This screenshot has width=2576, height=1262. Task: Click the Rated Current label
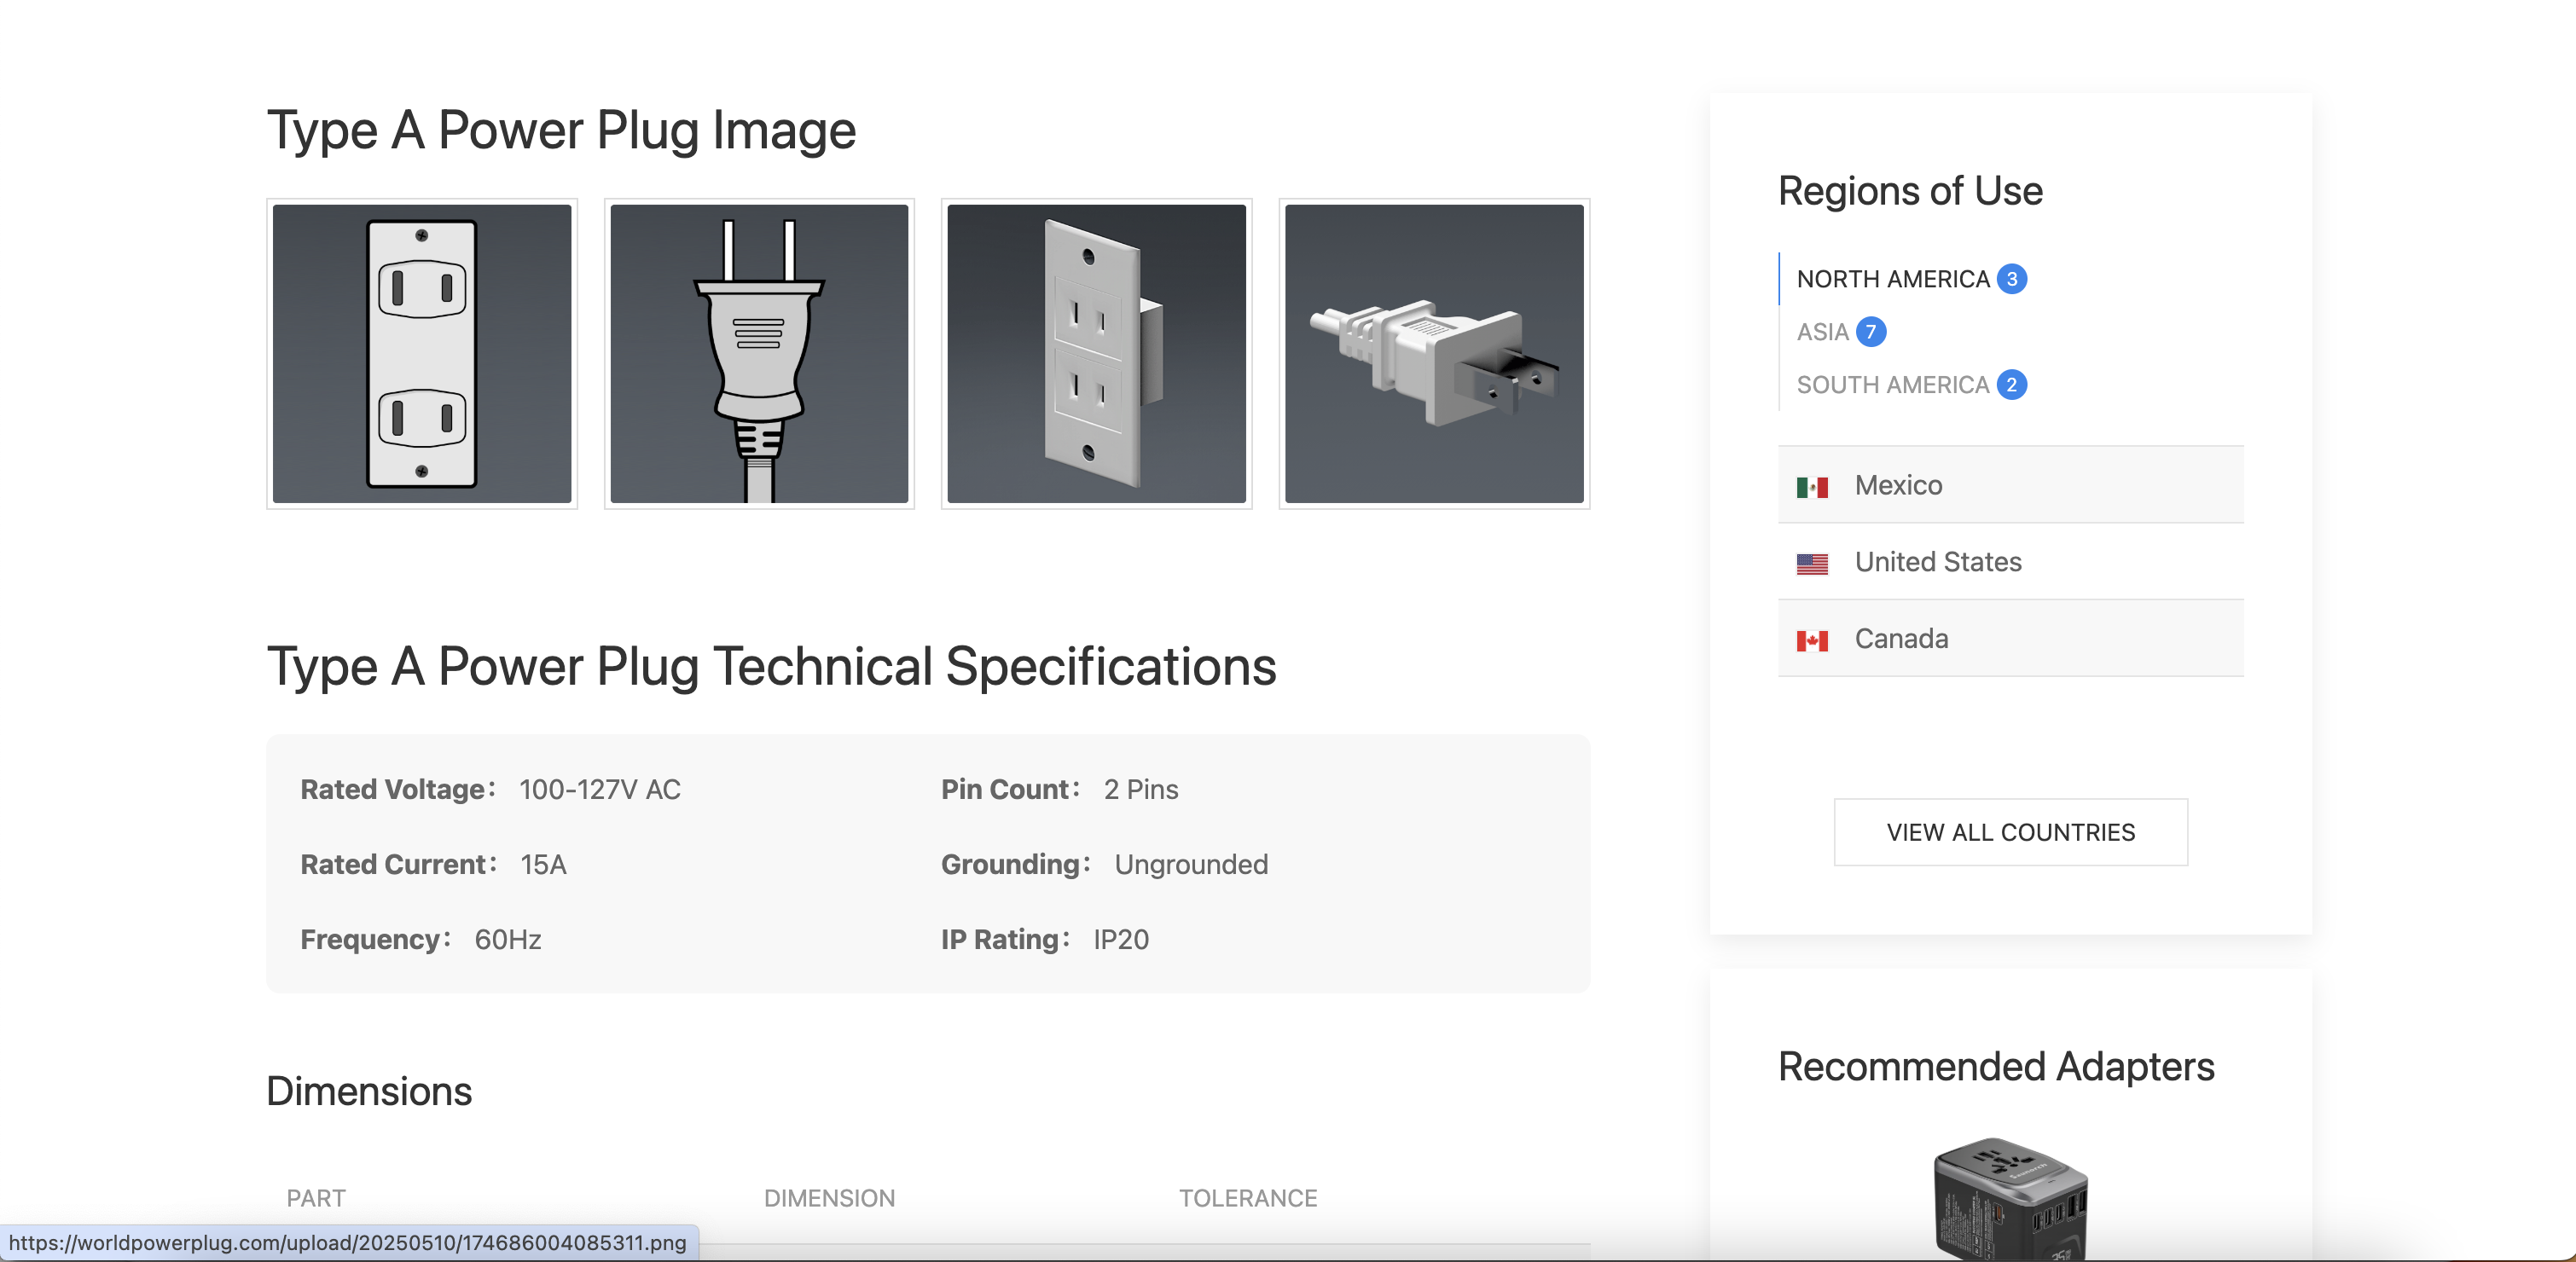(399, 865)
